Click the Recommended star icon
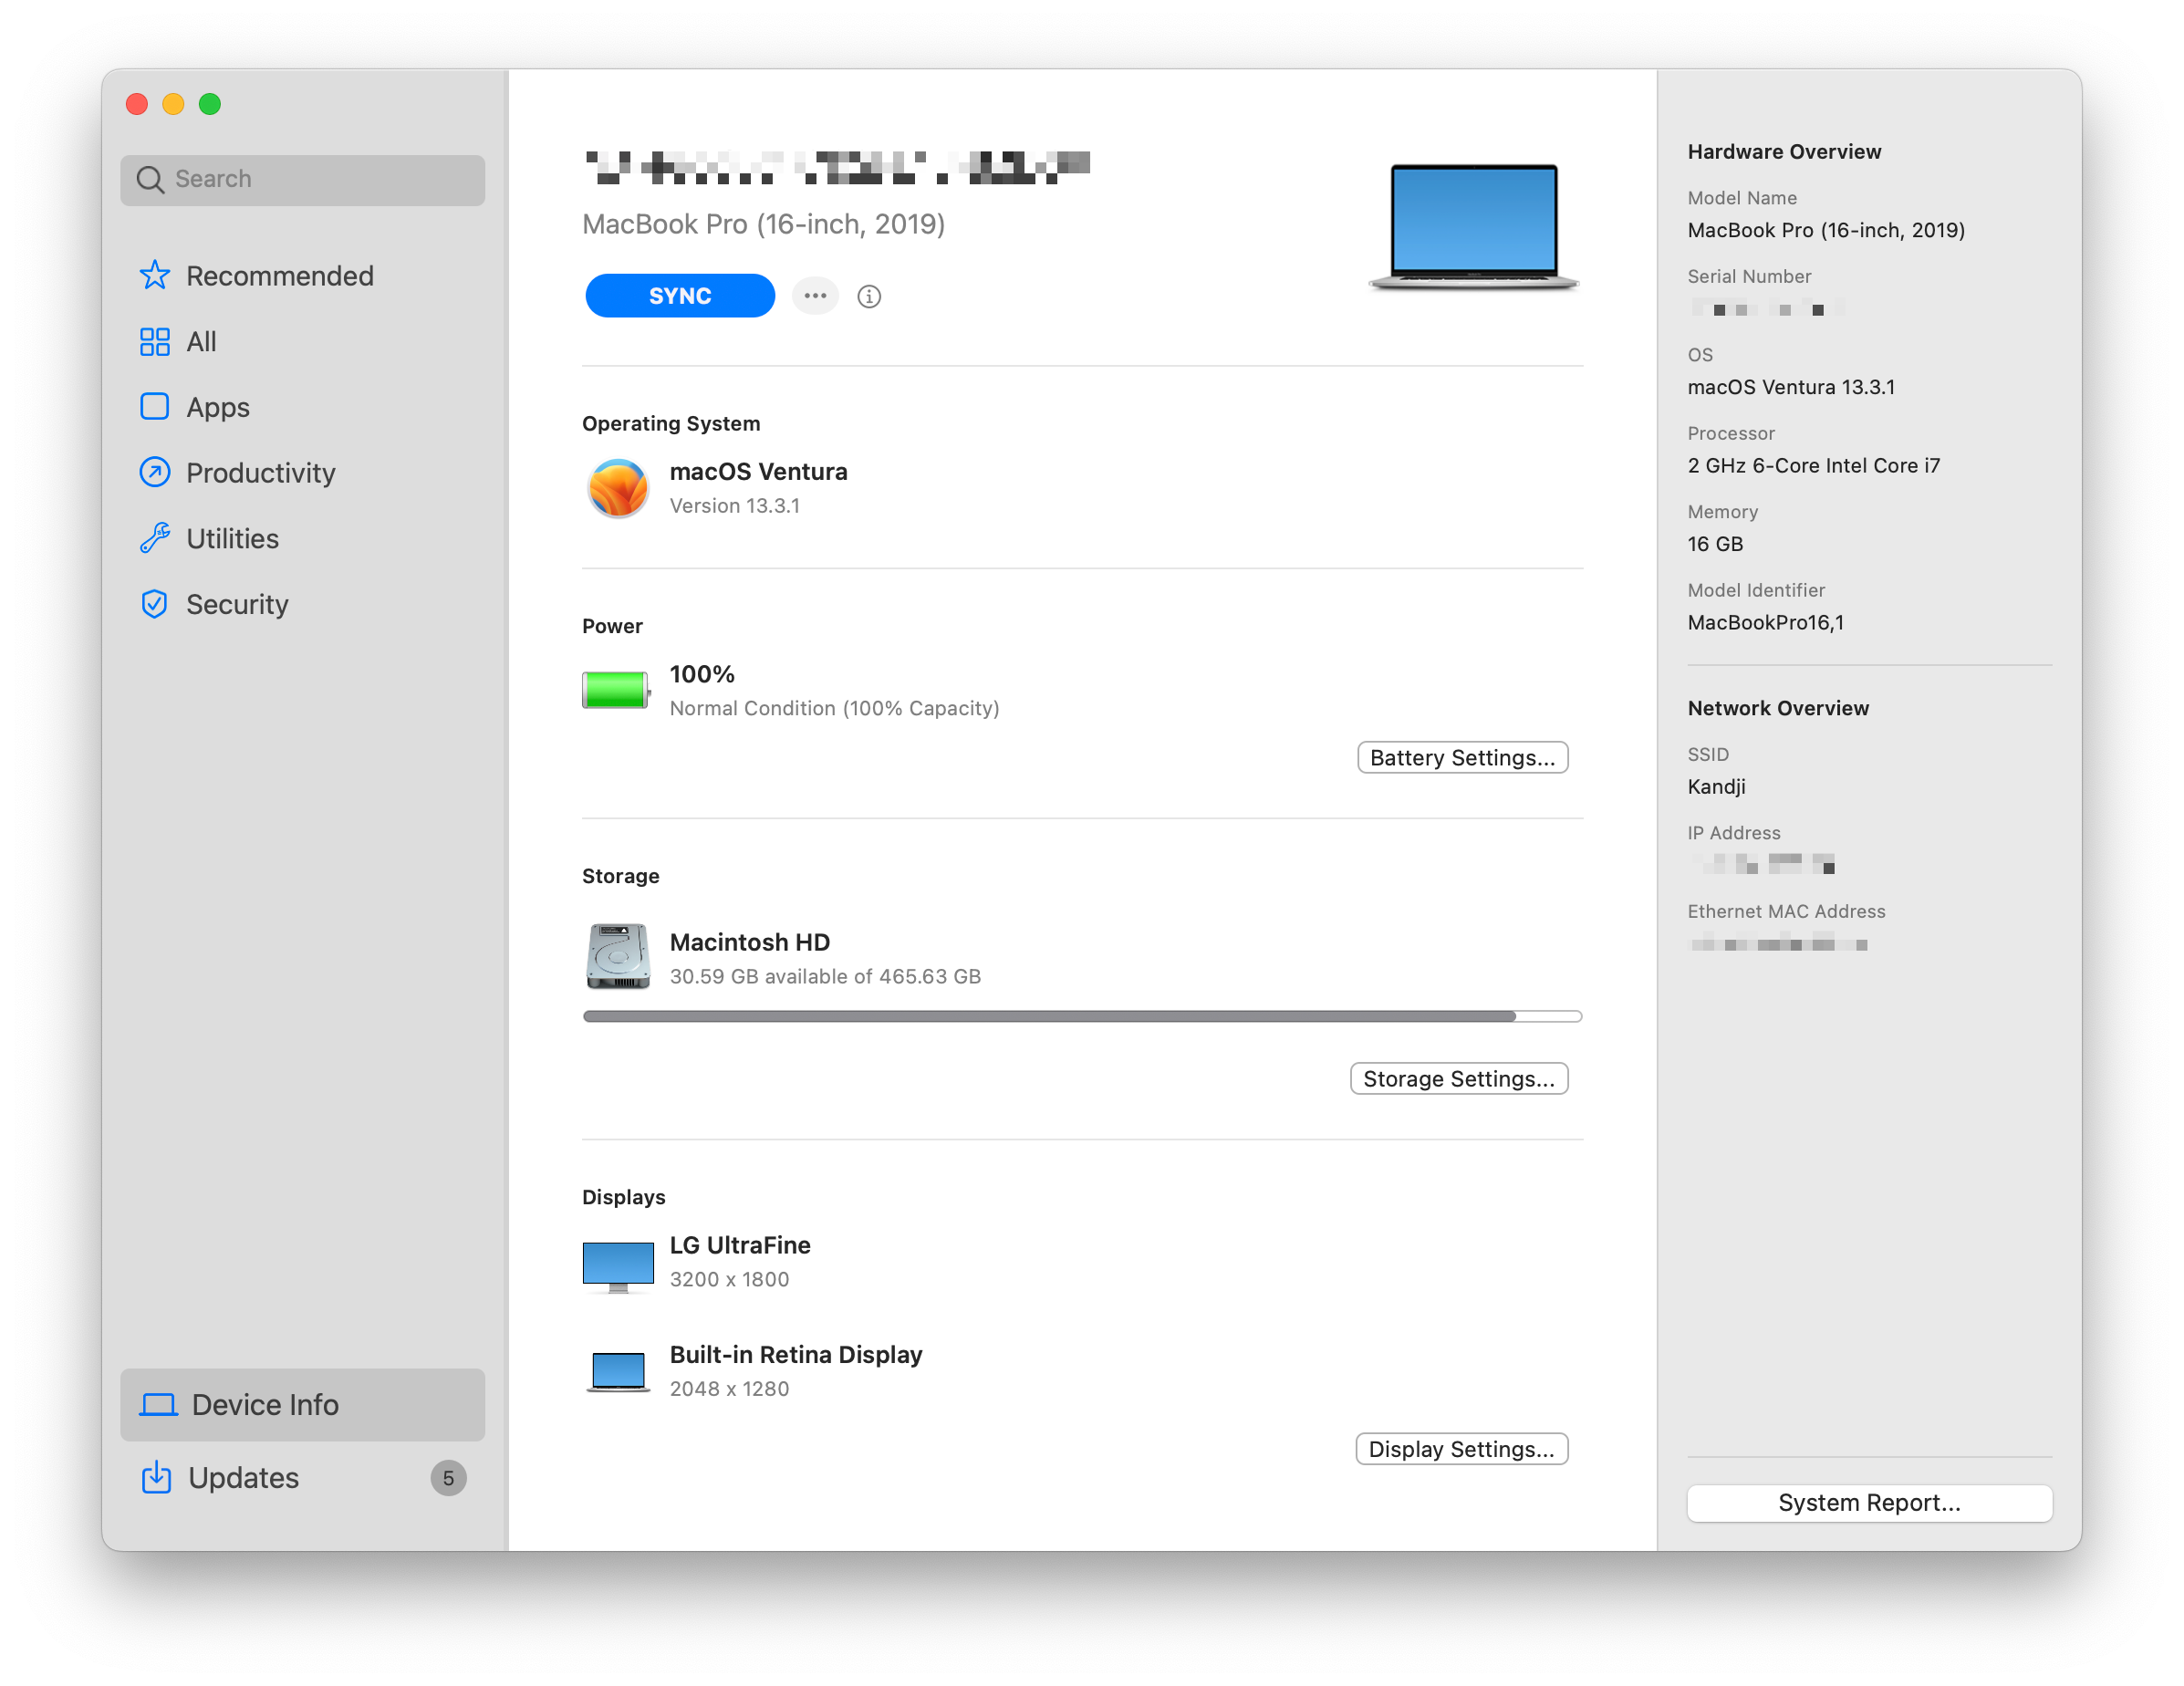This screenshot has height=1686, width=2184. [x=154, y=275]
